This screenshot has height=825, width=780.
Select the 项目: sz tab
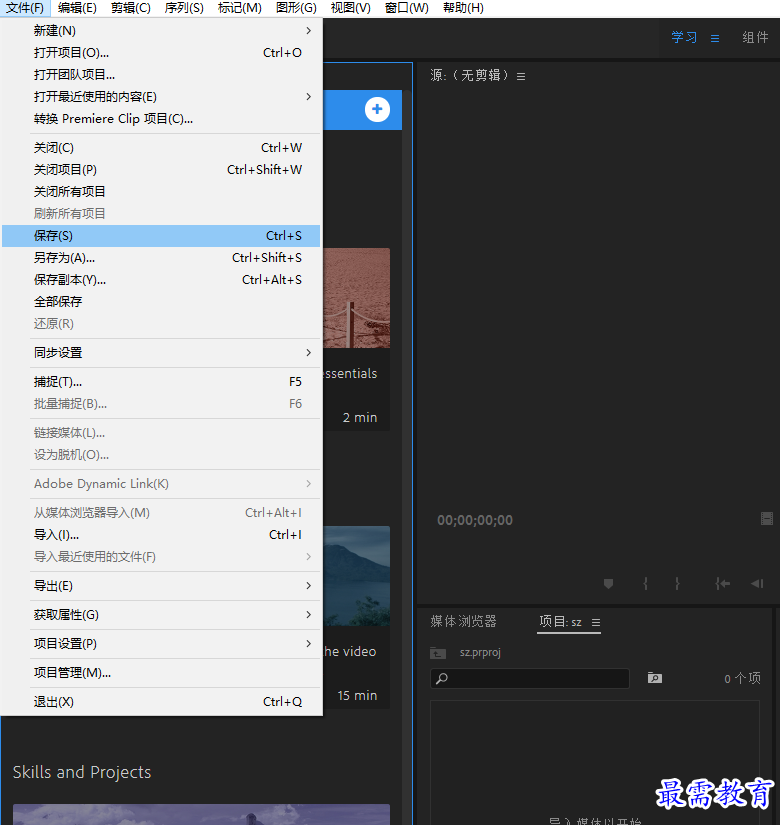pos(561,622)
